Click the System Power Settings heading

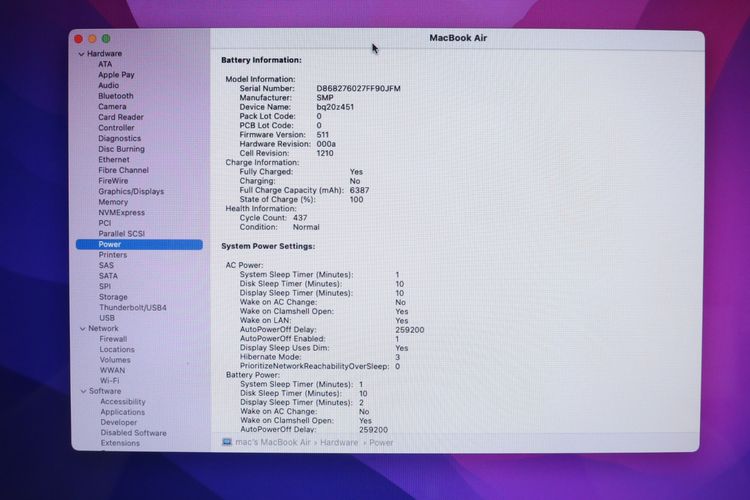click(x=268, y=246)
